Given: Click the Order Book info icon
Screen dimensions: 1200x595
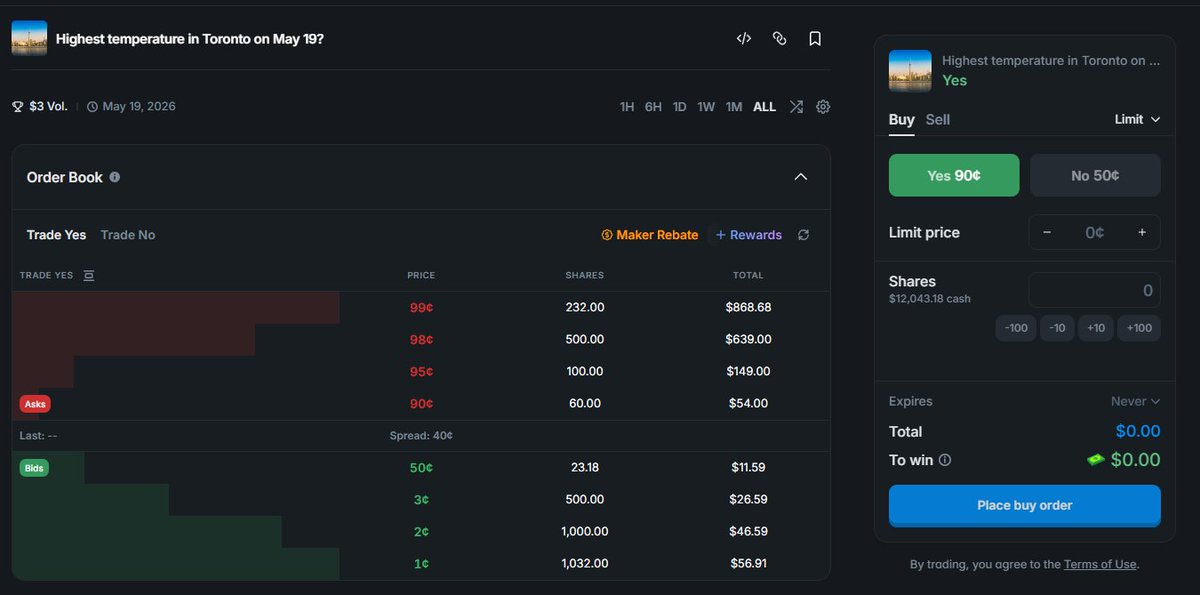Looking at the screenshot, I should (x=115, y=177).
